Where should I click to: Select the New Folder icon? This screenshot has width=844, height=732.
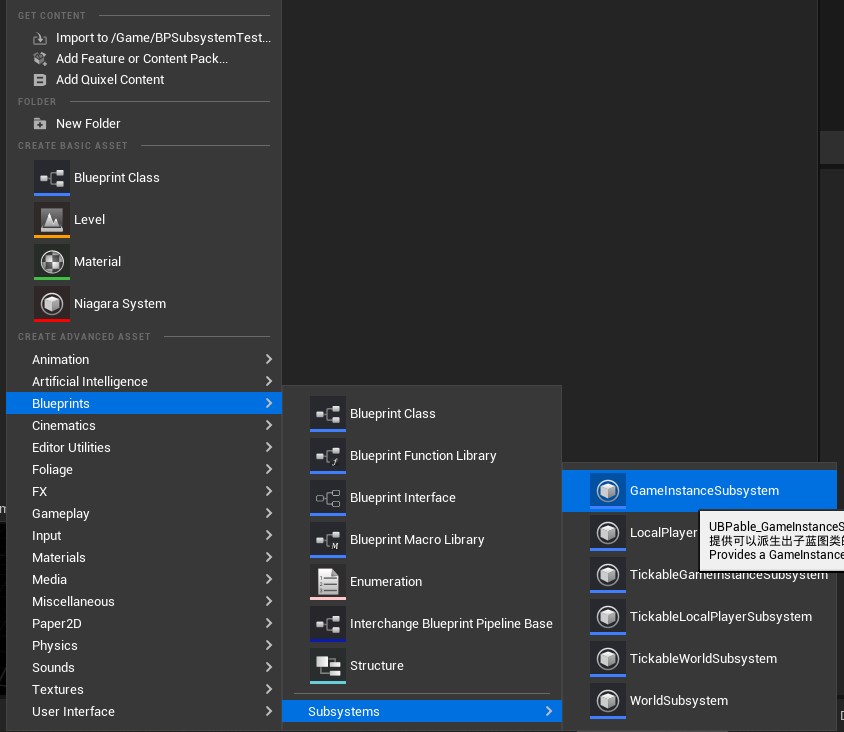click(38, 123)
